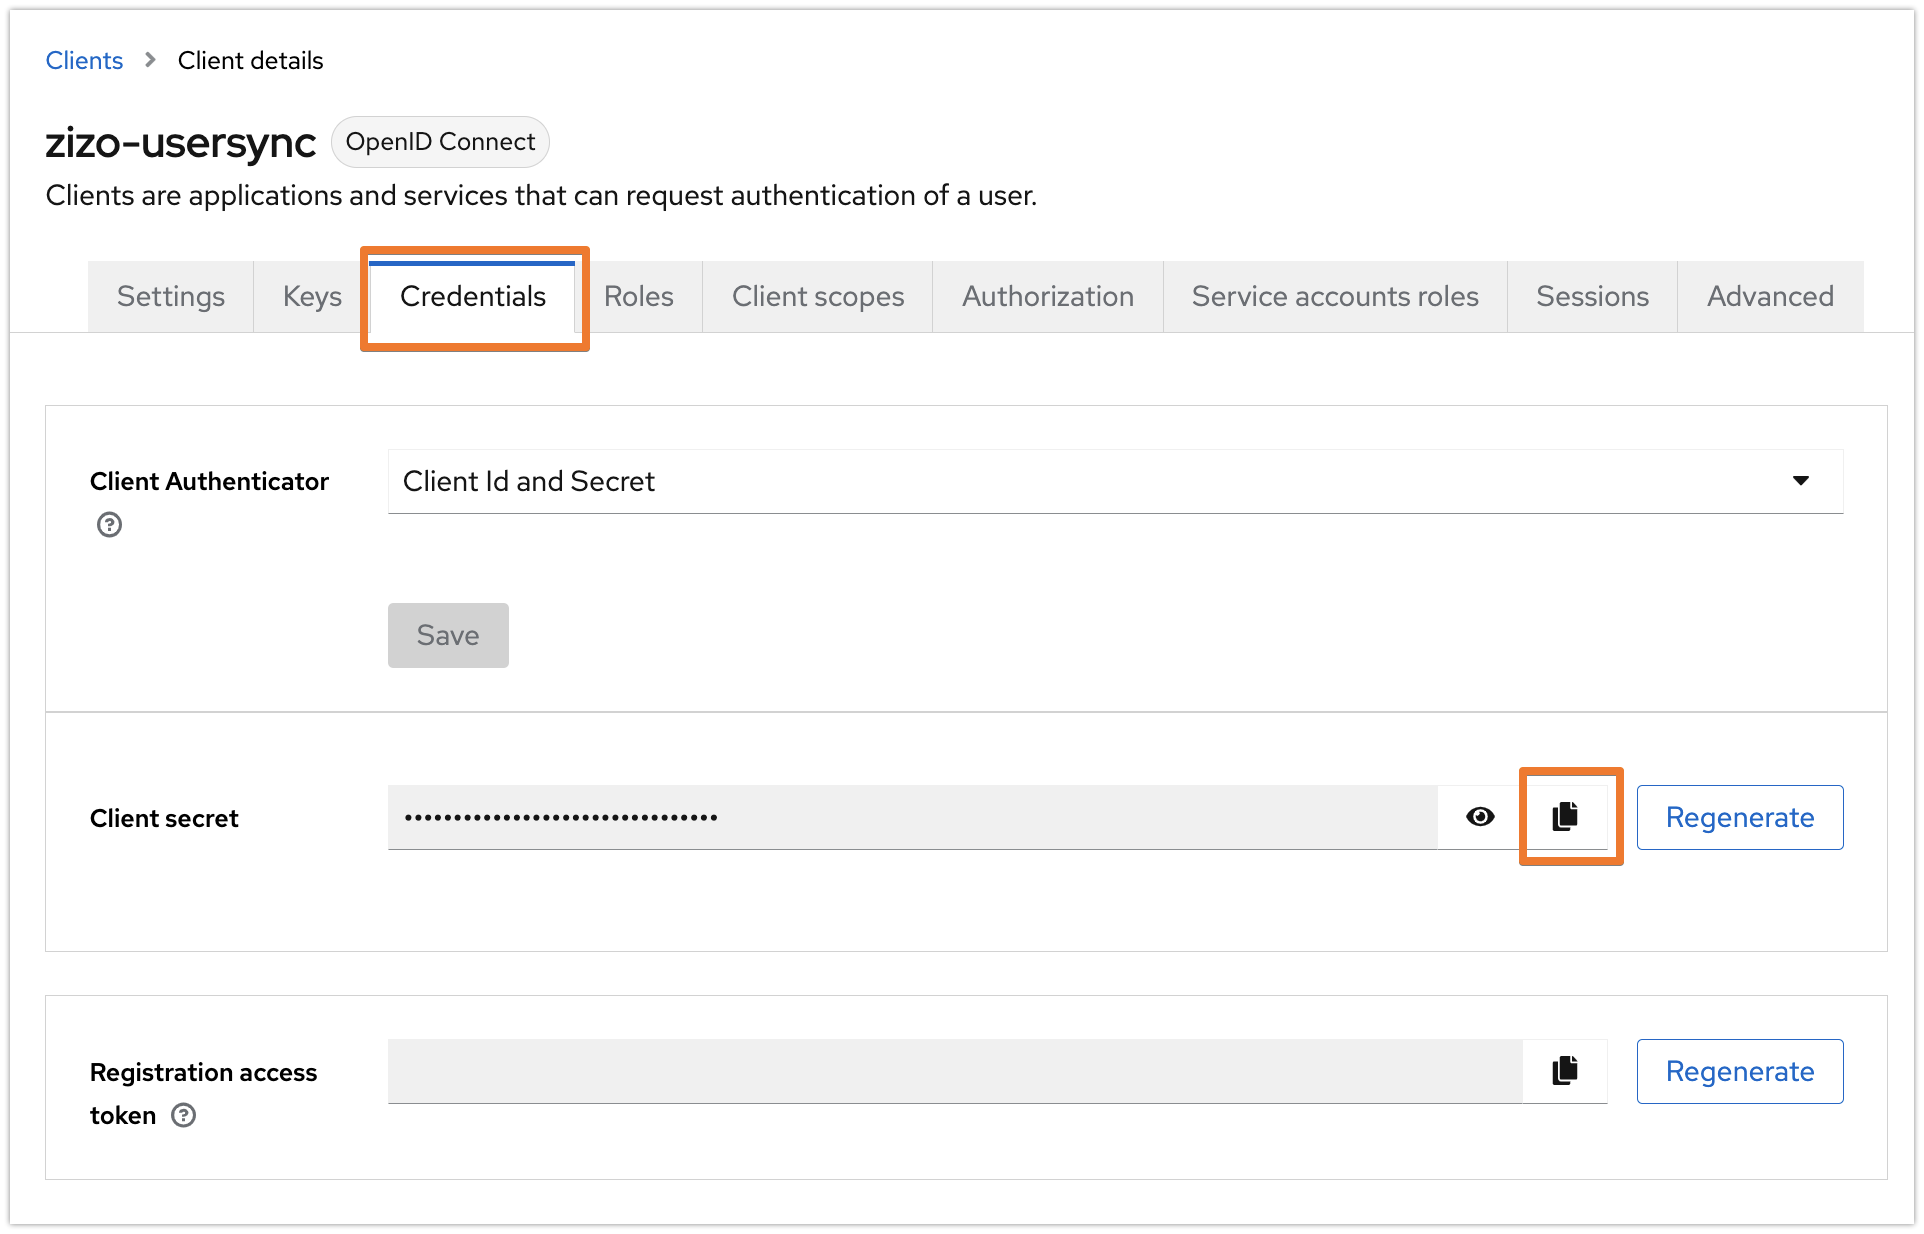
Task: Copy the registration access token
Action: [1565, 1071]
